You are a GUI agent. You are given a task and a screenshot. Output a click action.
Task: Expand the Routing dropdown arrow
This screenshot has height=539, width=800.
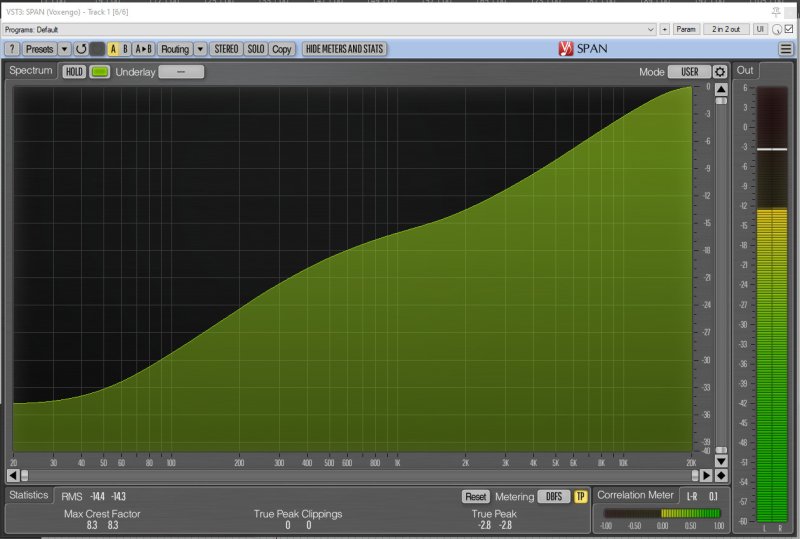(x=201, y=49)
